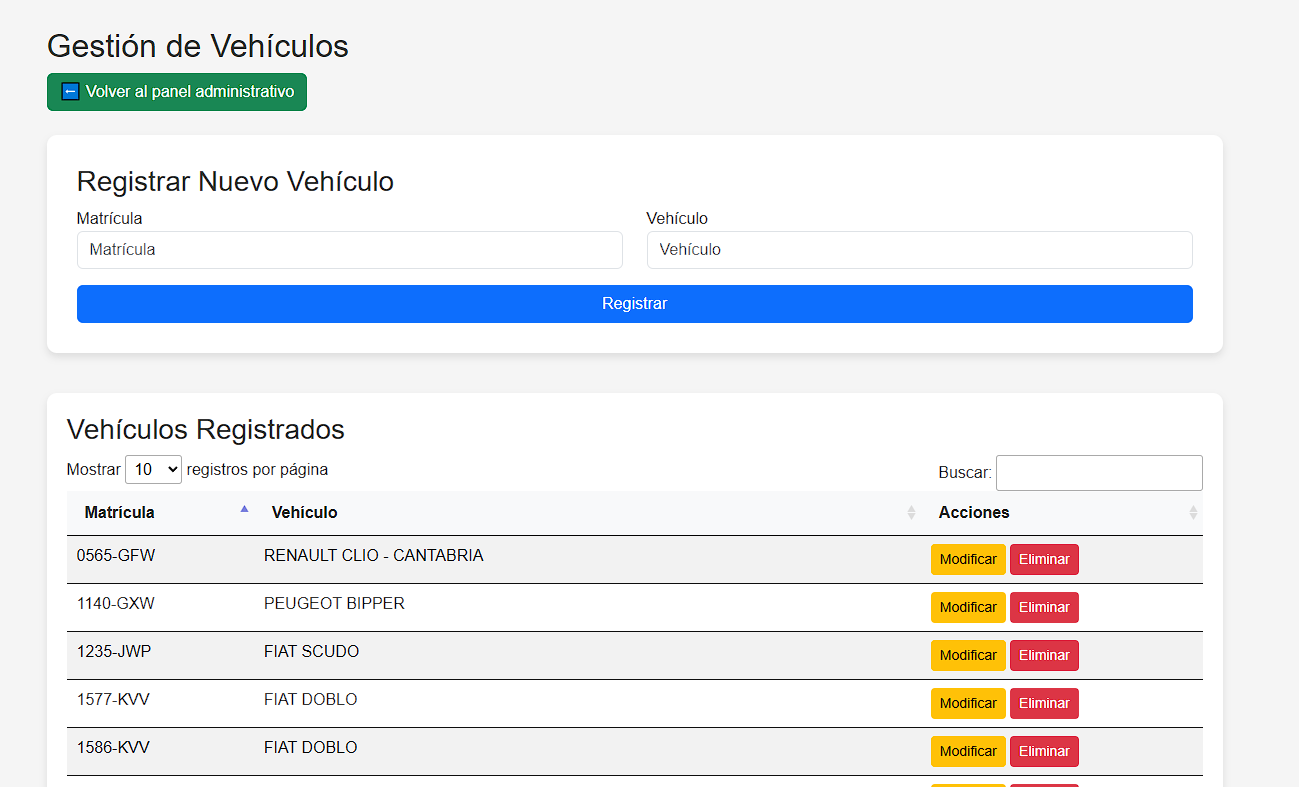This screenshot has width=1299, height=787.
Task: Delete the vehicle 0565-GFW
Action: click(1044, 560)
